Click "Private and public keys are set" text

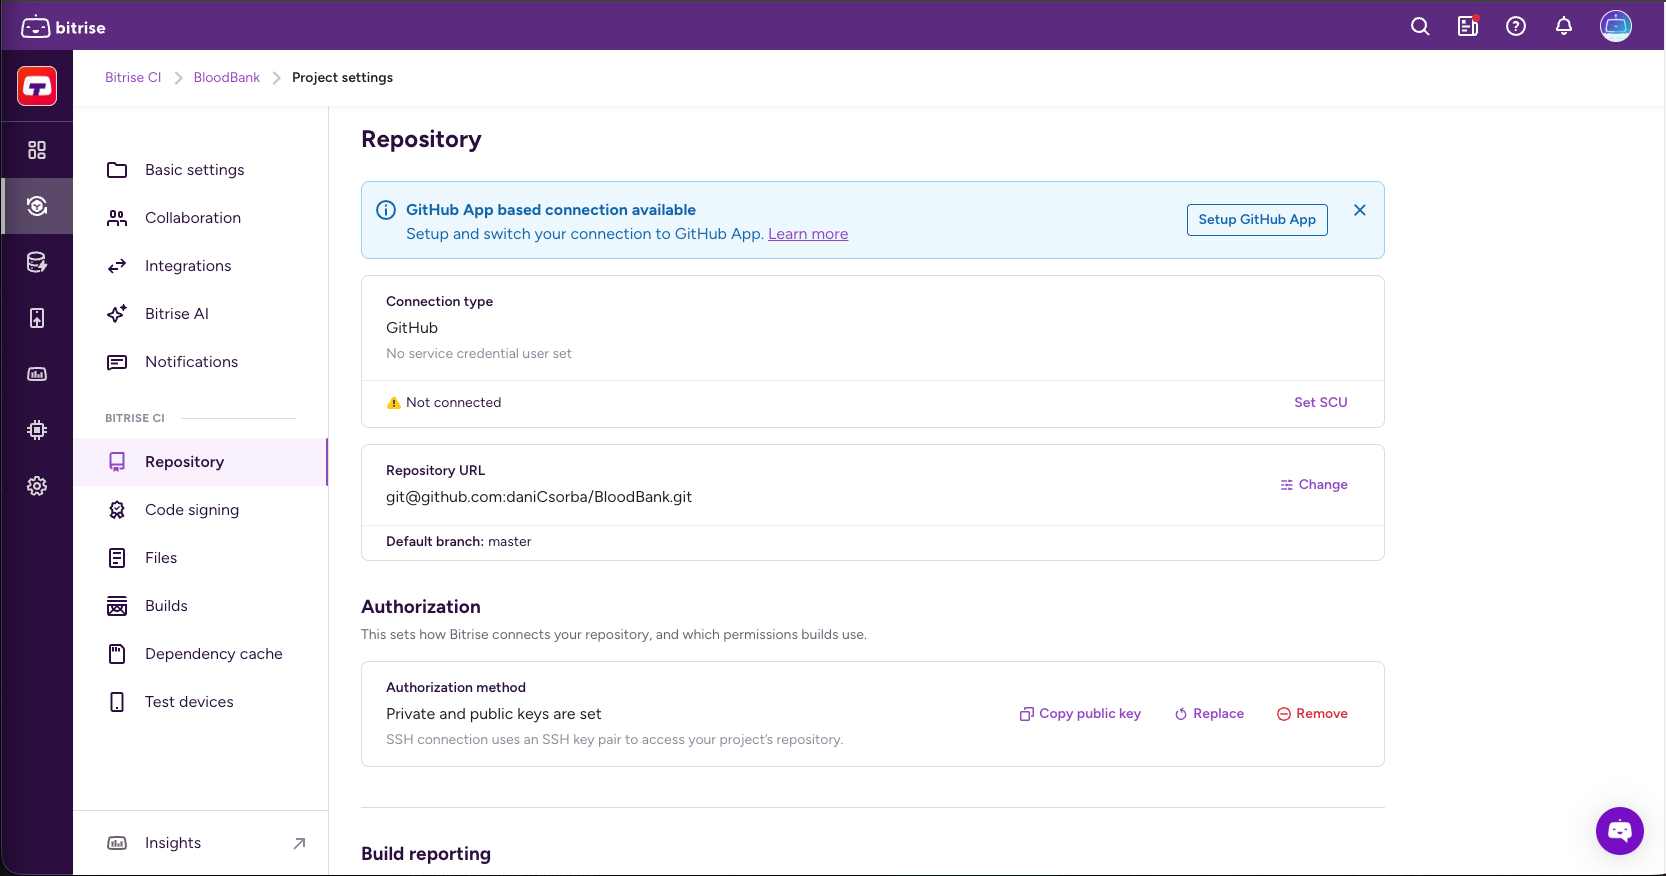coord(494,714)
